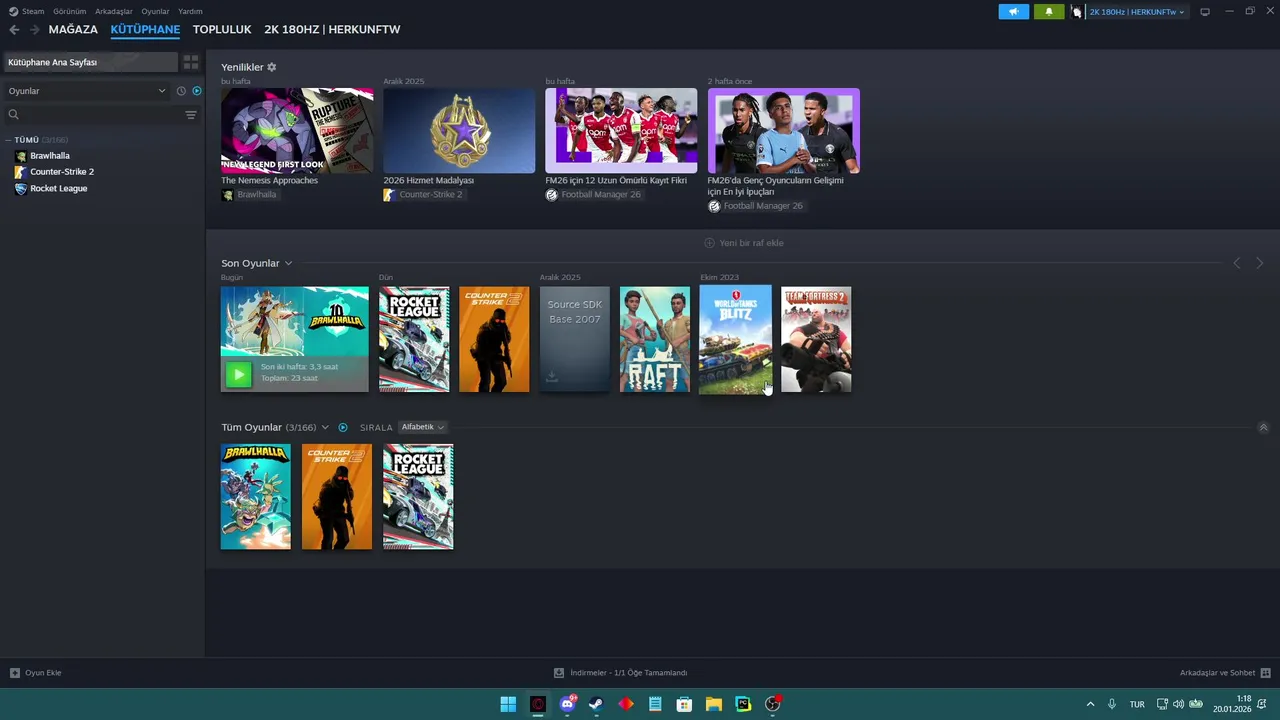The image size is (1280, 720).
Task: Go forward with the navigation arrow
Action: click(34, 30)
